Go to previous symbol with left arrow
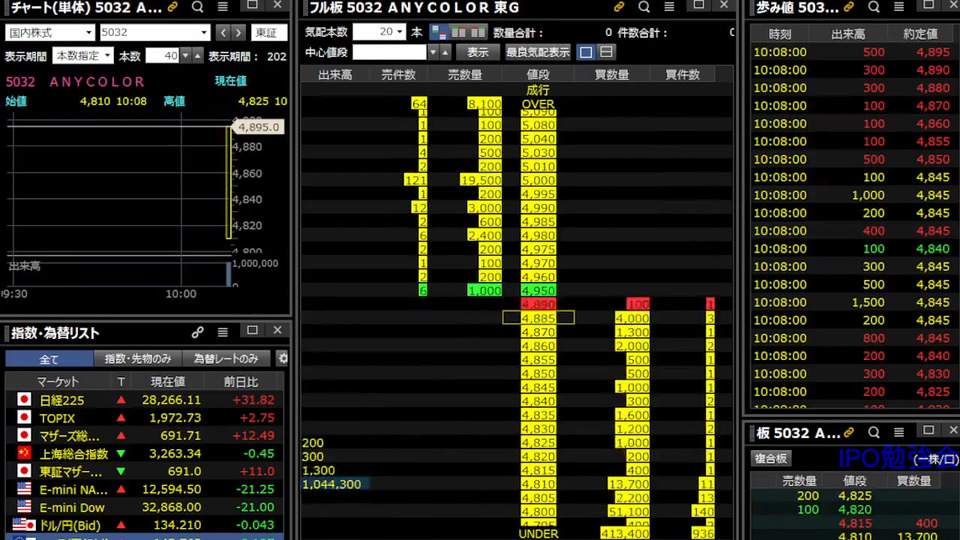This screenshot has width=960, height=540. [x=223, y=32]
